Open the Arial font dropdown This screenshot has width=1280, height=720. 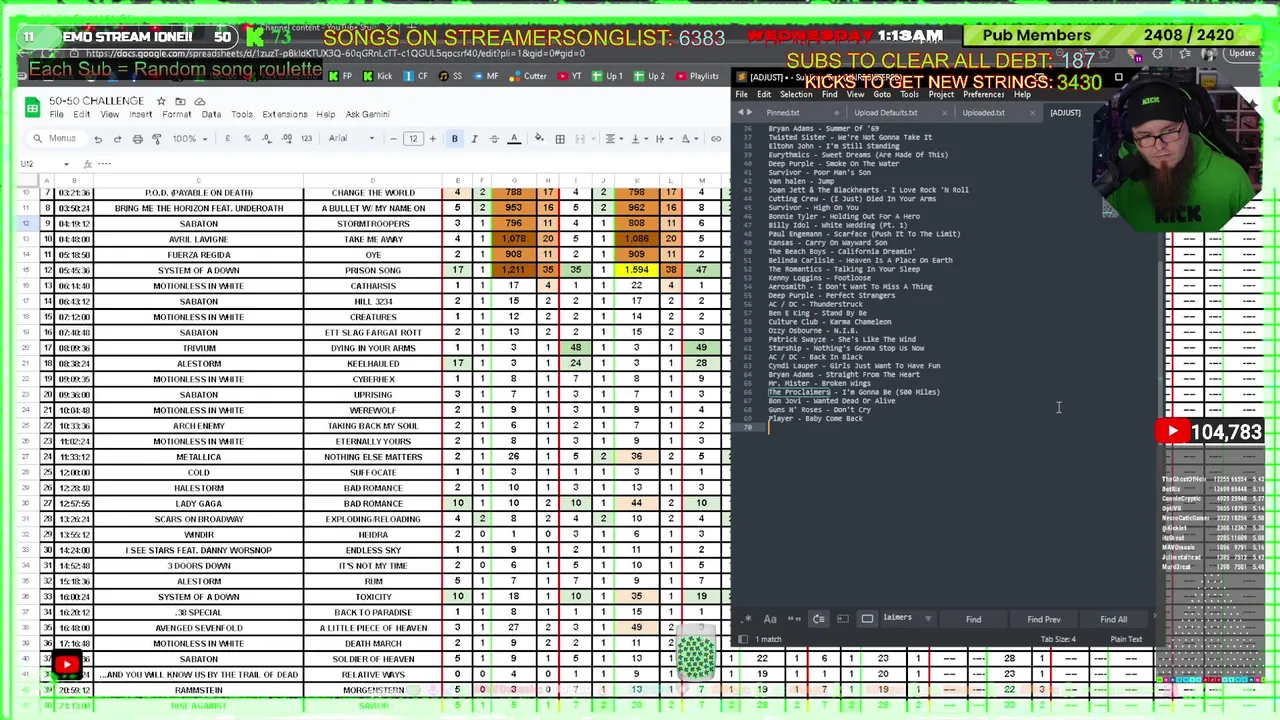coord(351,139)
